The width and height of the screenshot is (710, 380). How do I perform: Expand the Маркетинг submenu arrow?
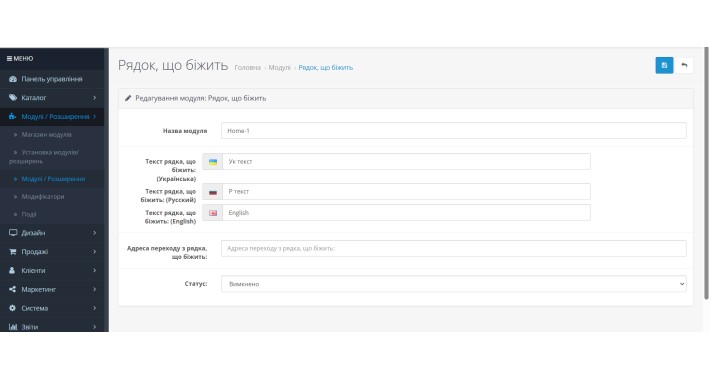point(95,289)
